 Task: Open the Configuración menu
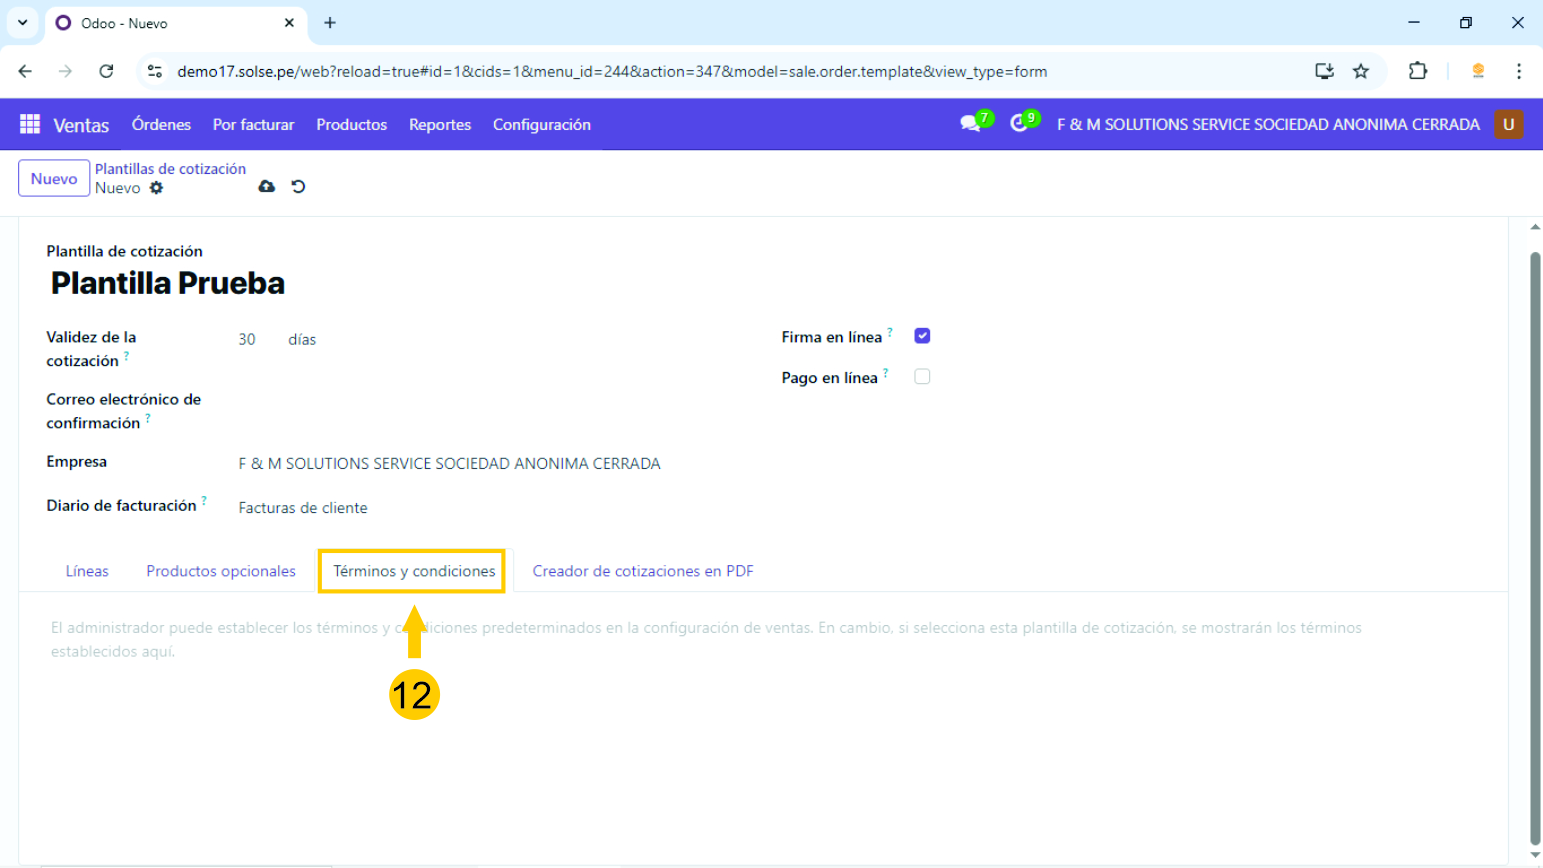pos(541,125)
